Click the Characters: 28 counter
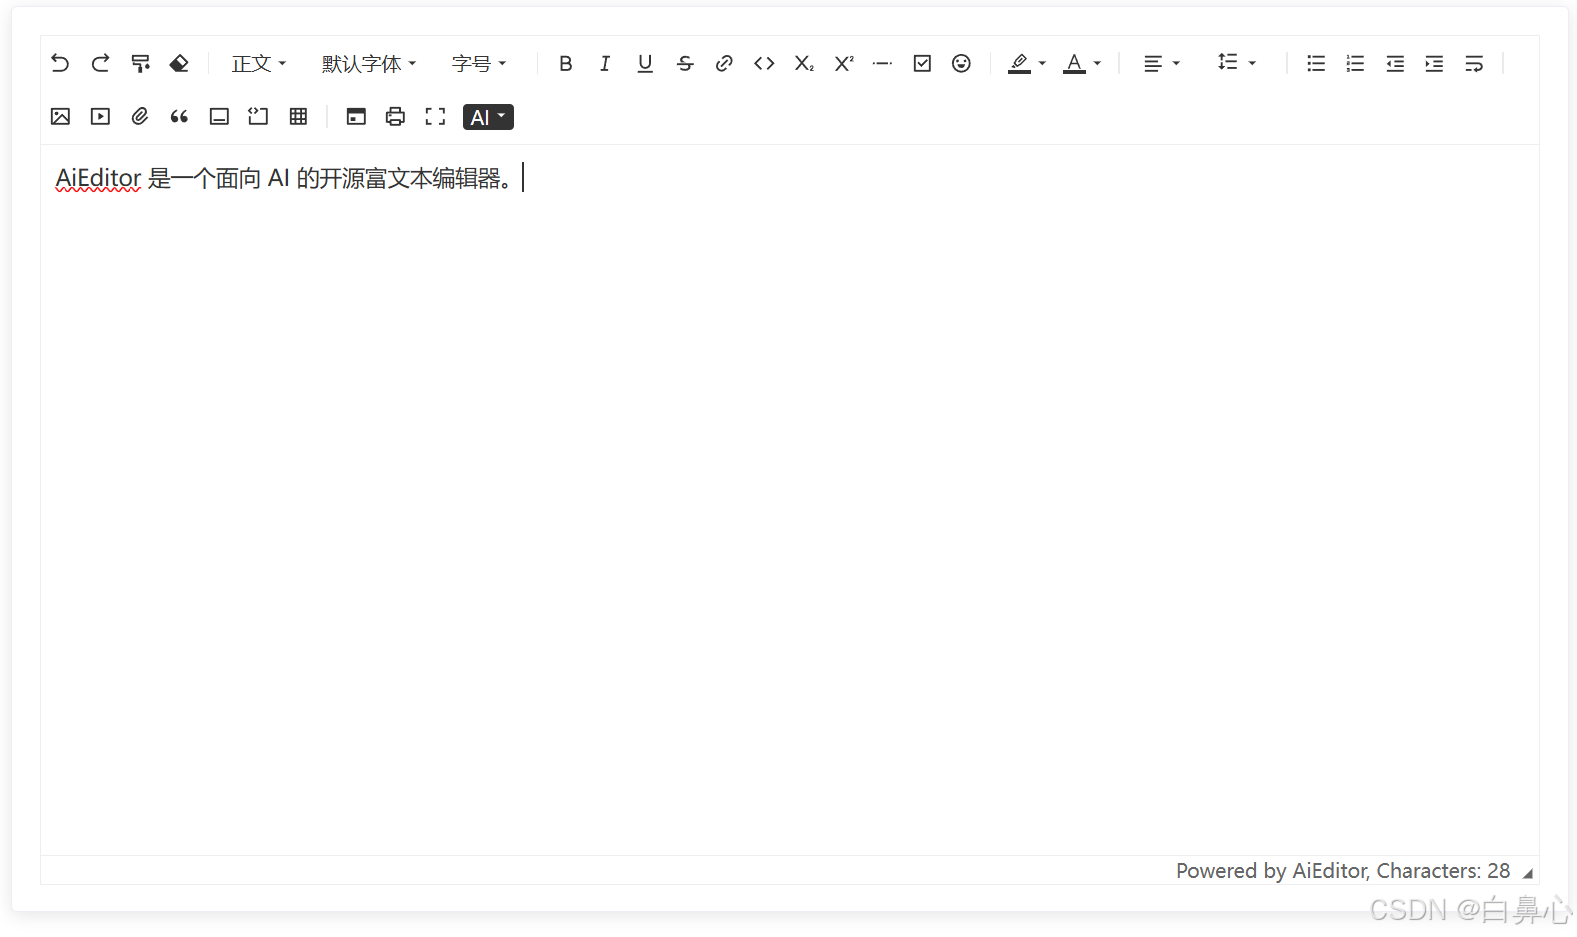 click(x=1443, y=871)
